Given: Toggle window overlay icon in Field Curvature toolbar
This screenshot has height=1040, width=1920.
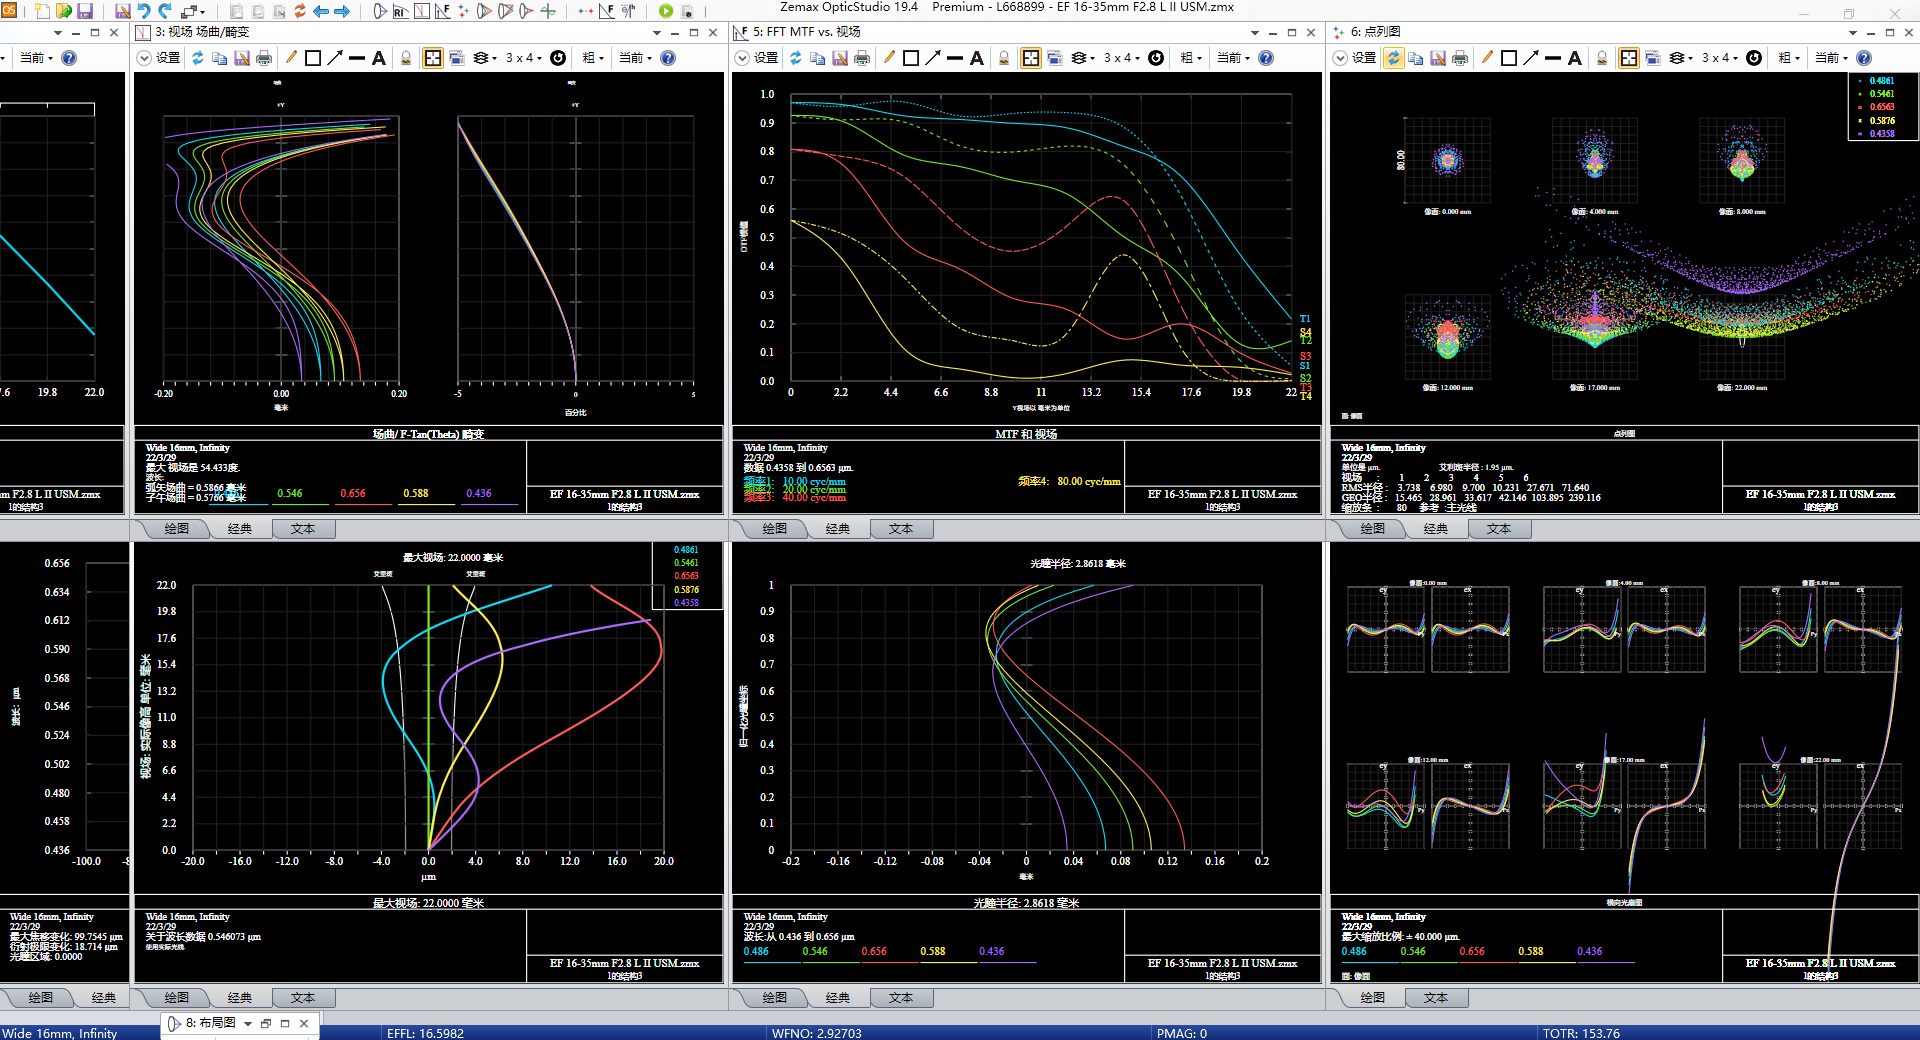Looking at the screenshot, I should [456, 58].
